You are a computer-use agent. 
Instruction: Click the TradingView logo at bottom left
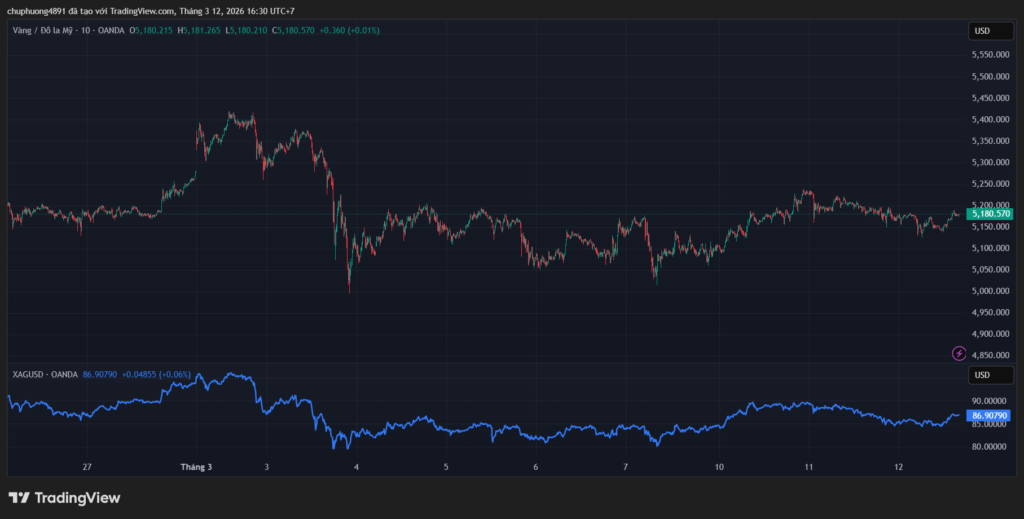pyautogui.click(x=64, y=497)
